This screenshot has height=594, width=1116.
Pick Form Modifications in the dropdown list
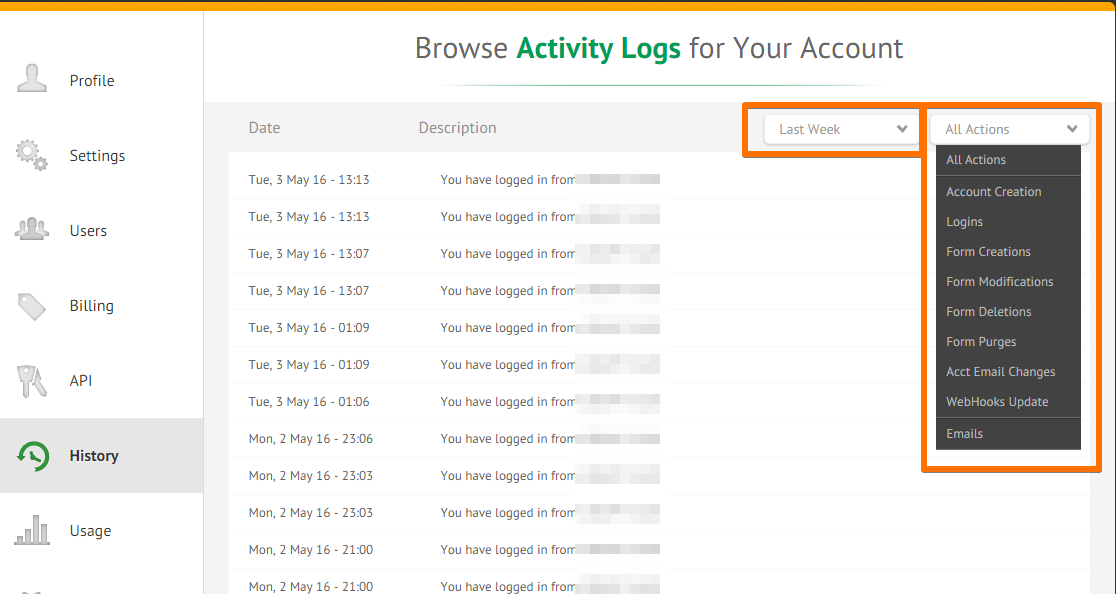999,282
